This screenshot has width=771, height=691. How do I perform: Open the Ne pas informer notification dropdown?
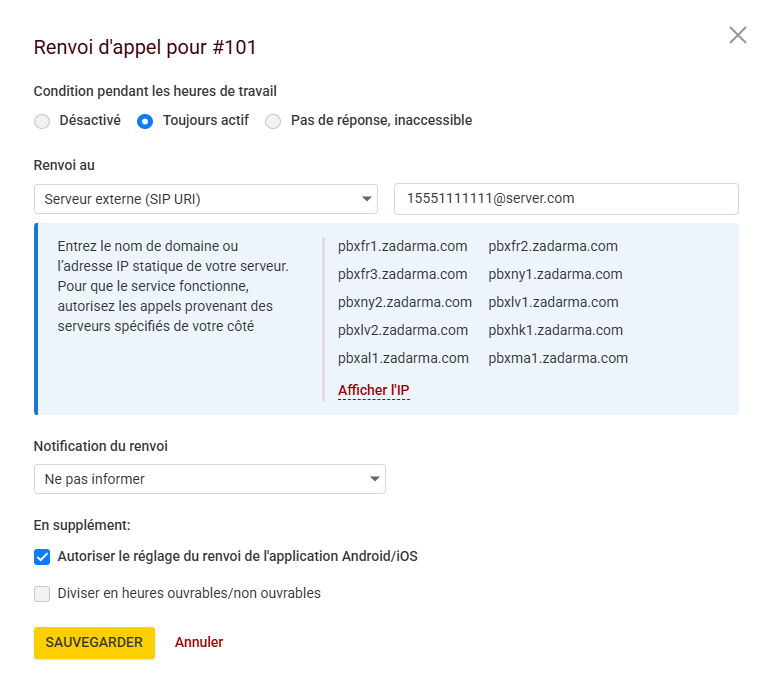point(209,479)
